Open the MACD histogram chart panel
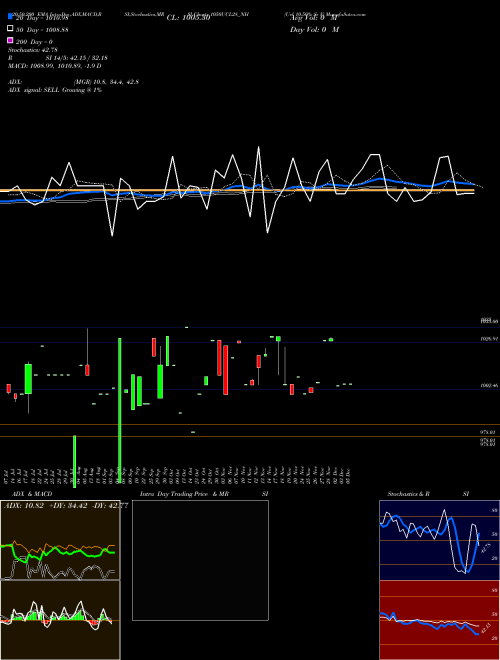Screen dimensions: 500x660 point(60,620)
